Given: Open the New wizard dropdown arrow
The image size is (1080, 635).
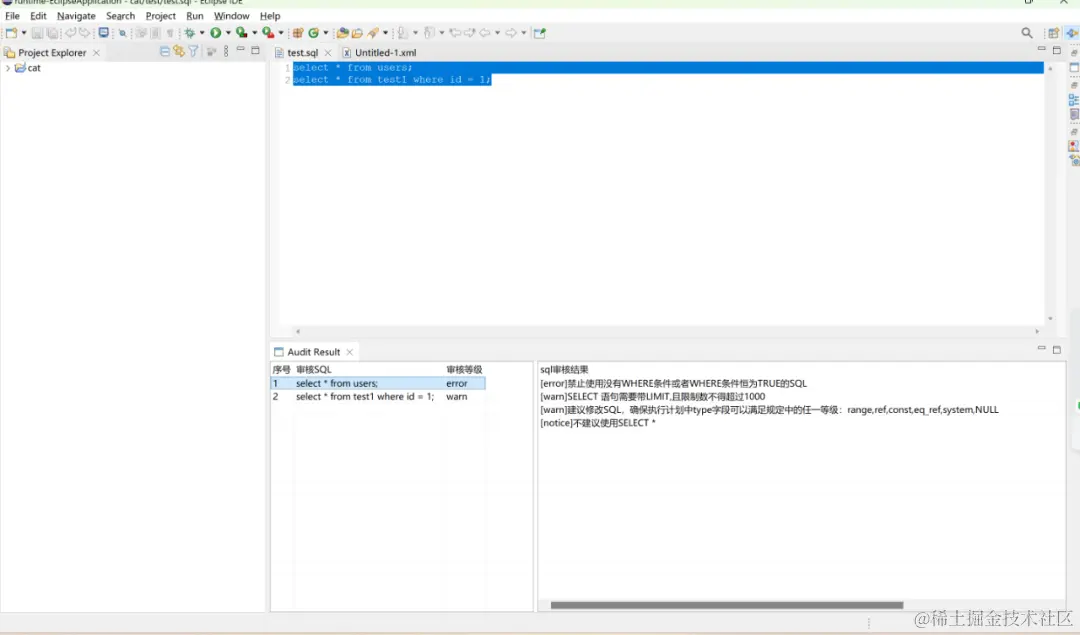Looking at the screenshot, I should [23, 32].
